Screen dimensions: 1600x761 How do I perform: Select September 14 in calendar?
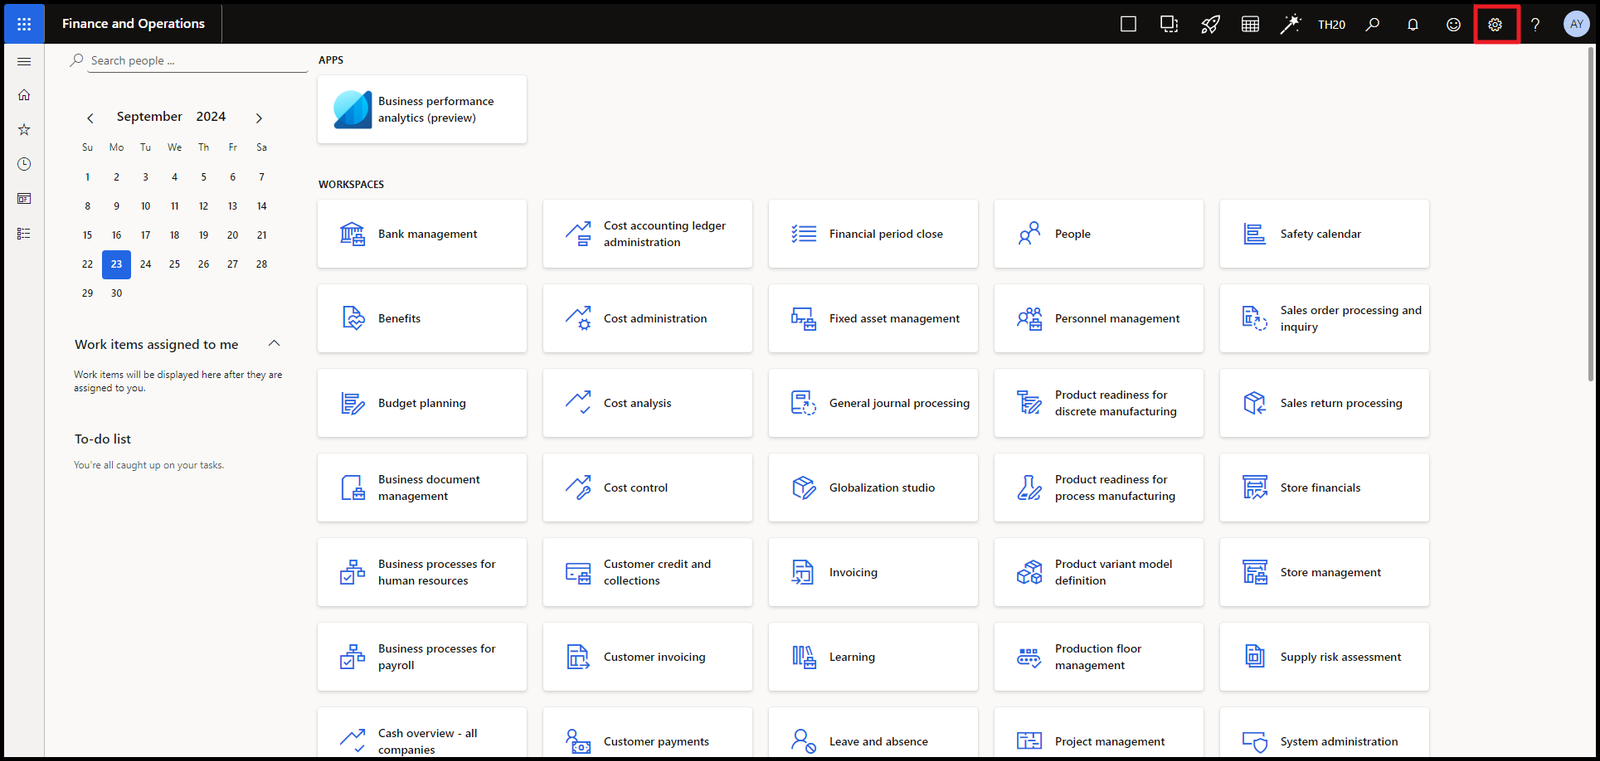(262, 206)
